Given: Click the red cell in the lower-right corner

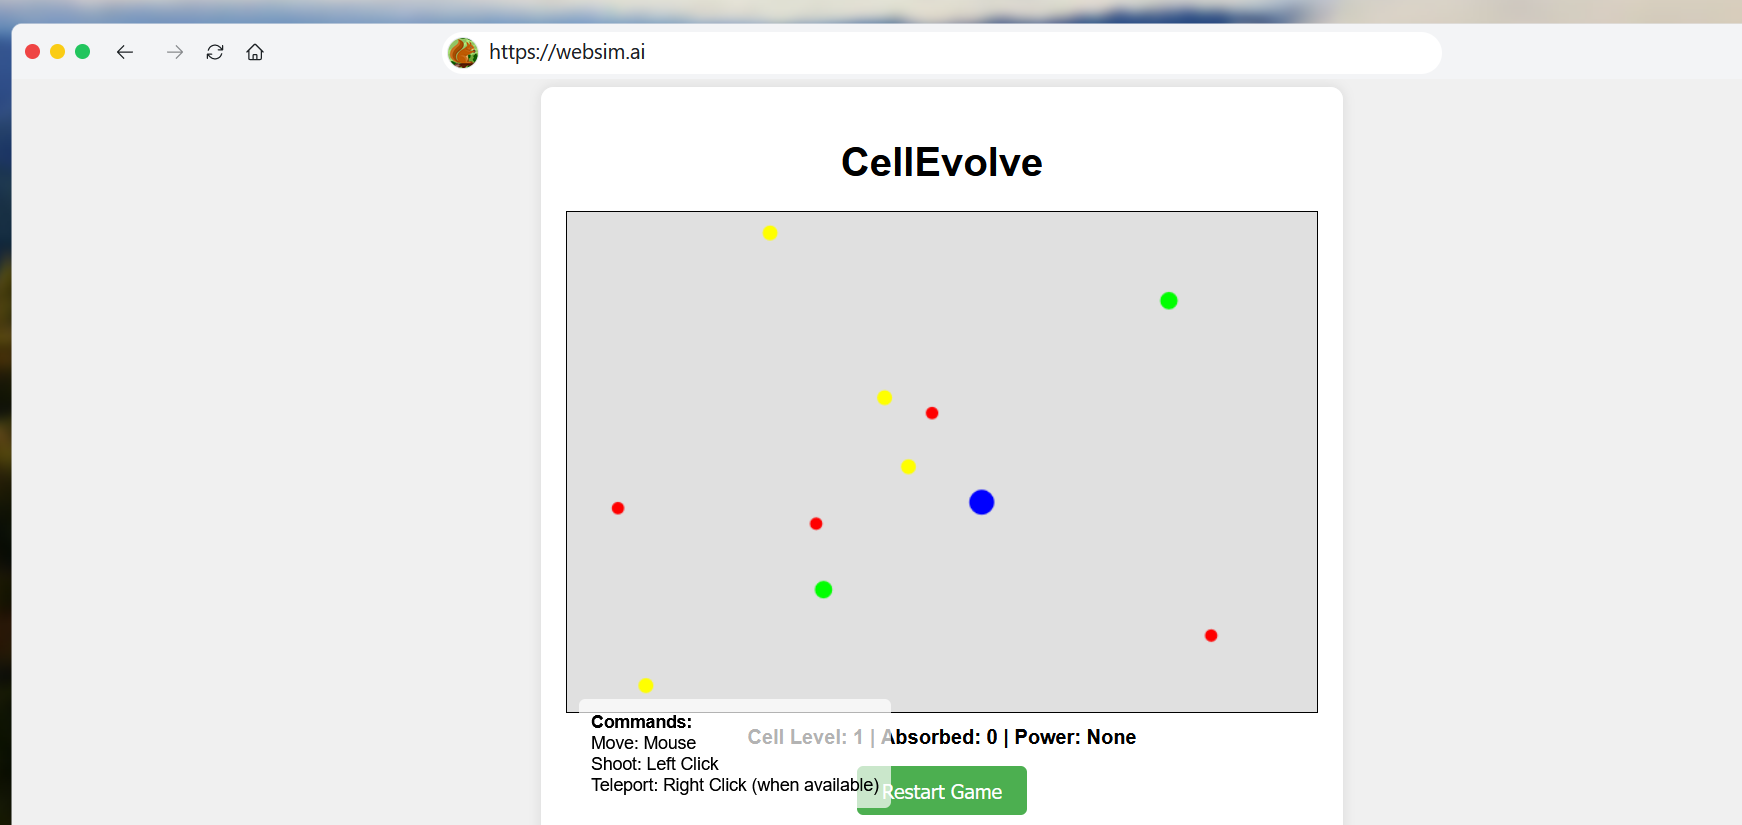Looking at the screenshot, I should 1211,635.
